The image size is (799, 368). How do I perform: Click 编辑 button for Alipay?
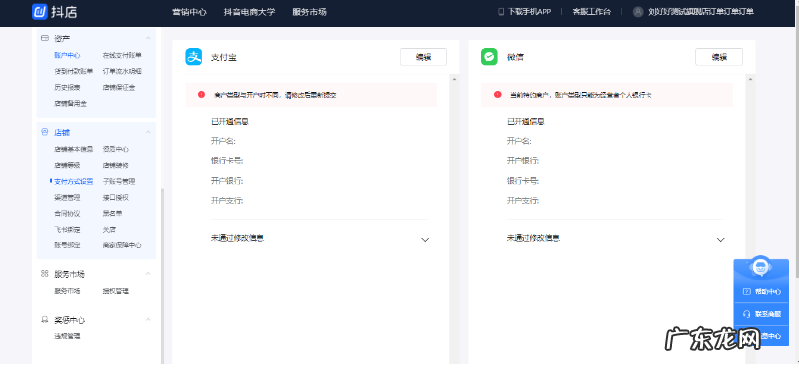[423, 57]
